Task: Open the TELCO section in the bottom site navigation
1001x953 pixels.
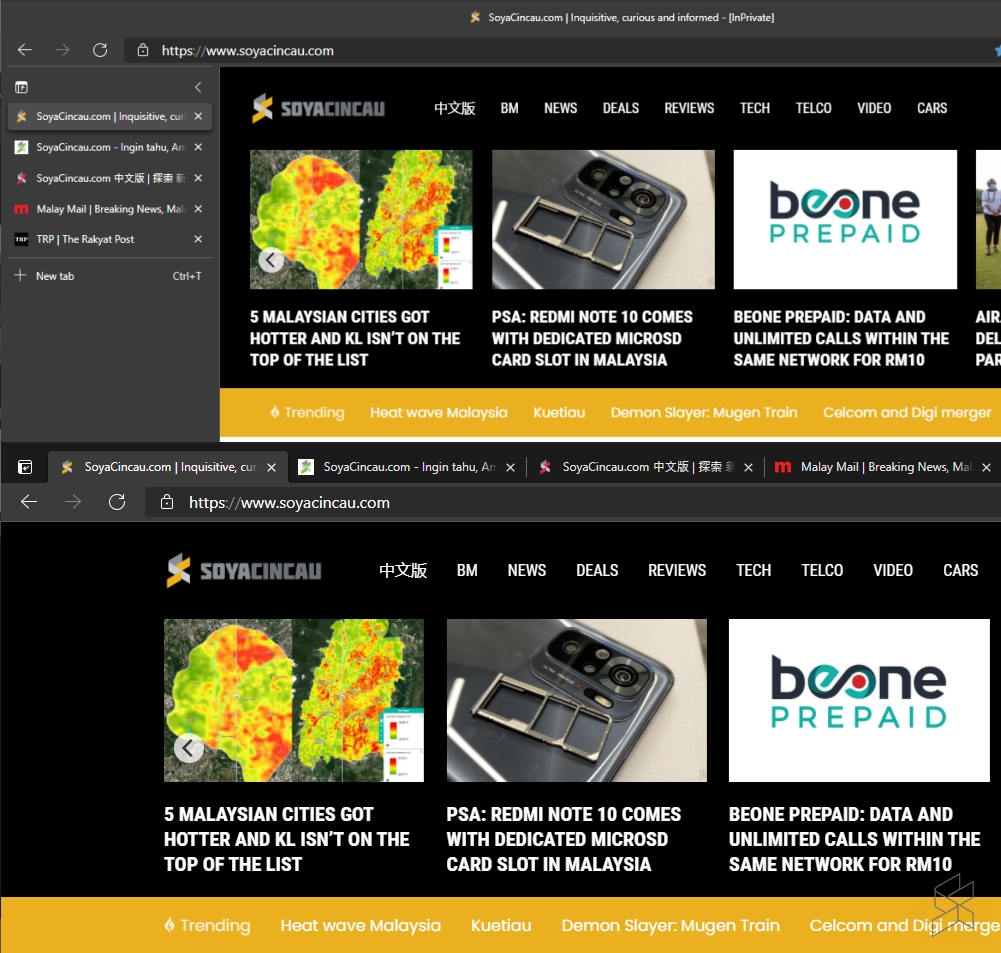Action: (x=822, y=570)
